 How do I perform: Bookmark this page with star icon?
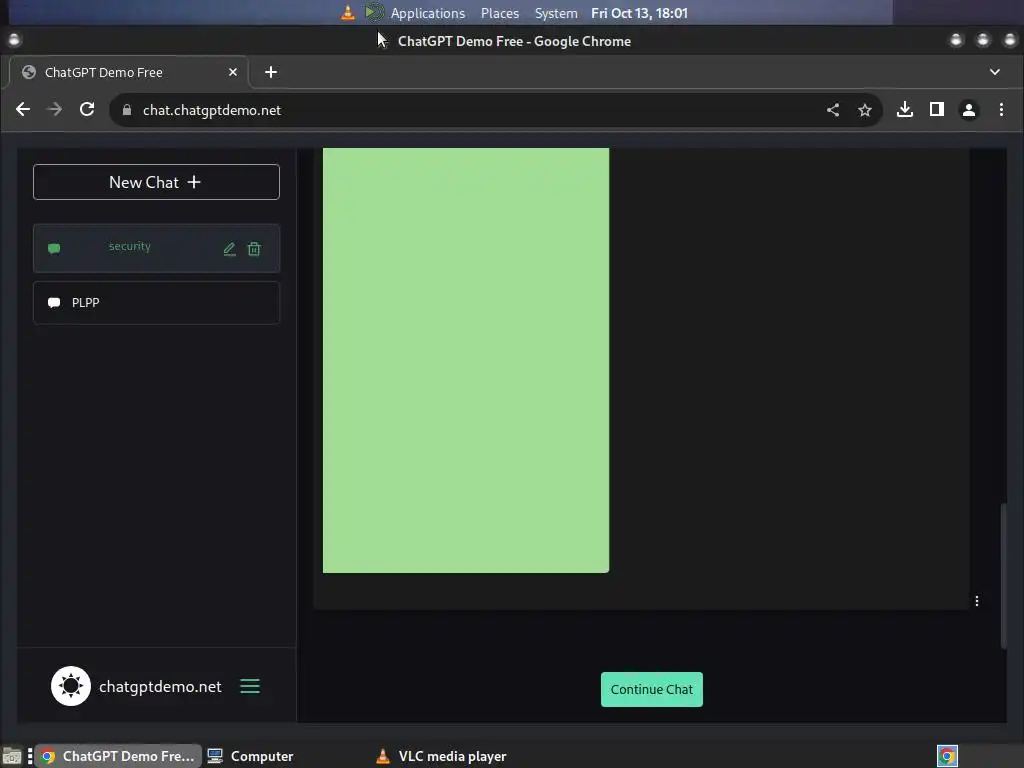(865, 110)
